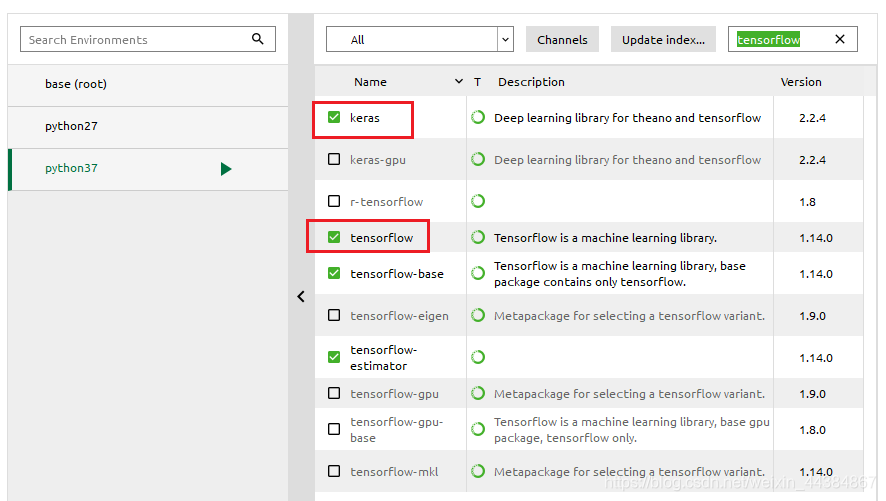Image resolution: width=886 pixels, height=501 pixels.
Task: Select the base (root) environment
Action: pyautogui.click(x=148, y=84)
